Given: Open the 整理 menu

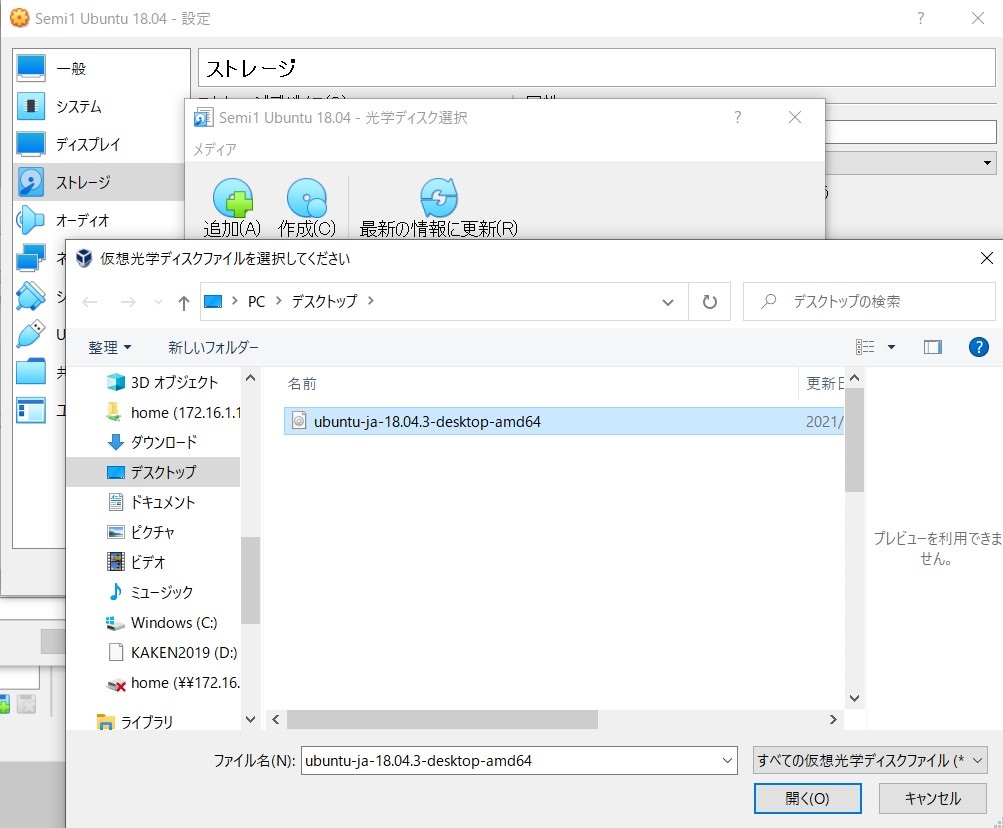Looking at the screenshot, I should coord(109,347).
